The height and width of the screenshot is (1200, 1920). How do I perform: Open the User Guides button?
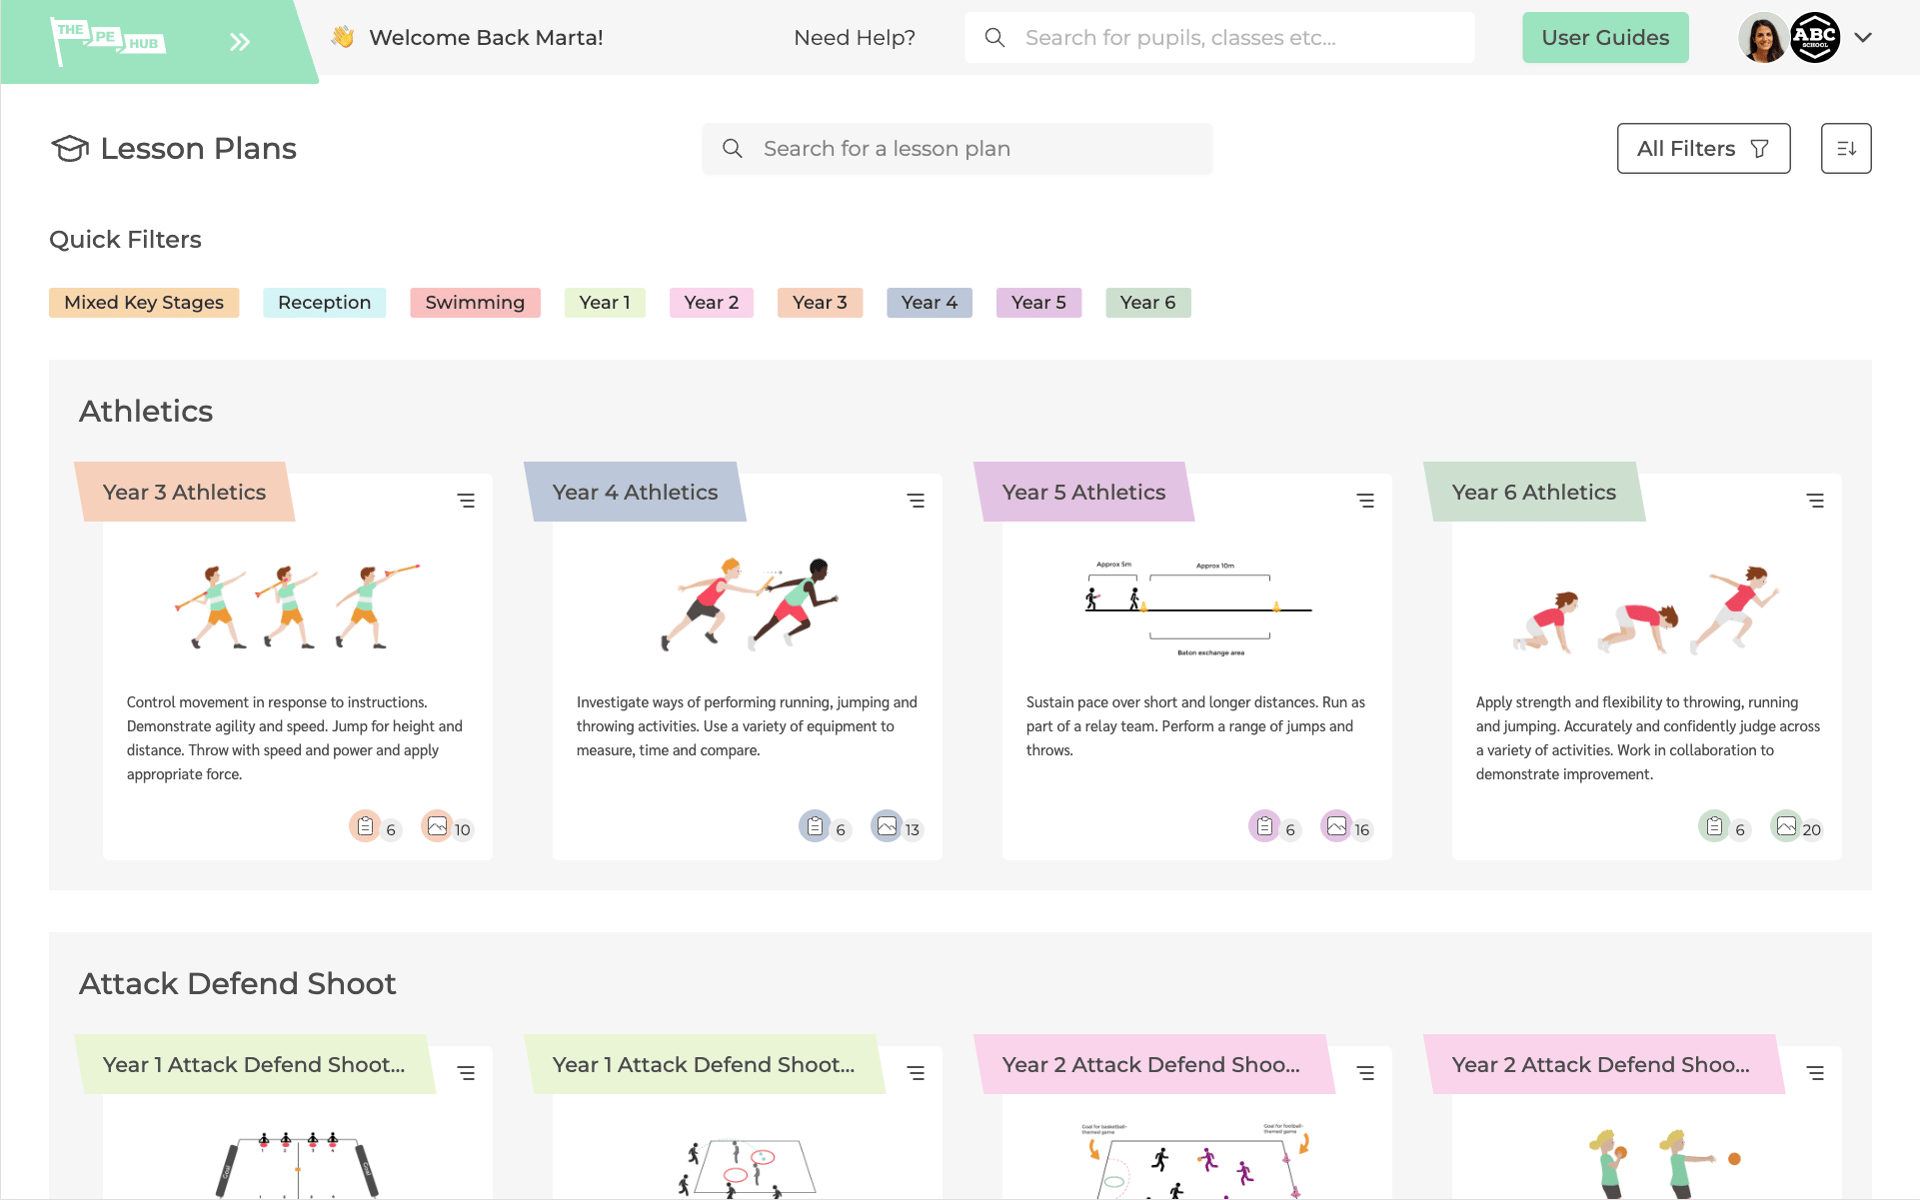click(x=1605, y=37)
